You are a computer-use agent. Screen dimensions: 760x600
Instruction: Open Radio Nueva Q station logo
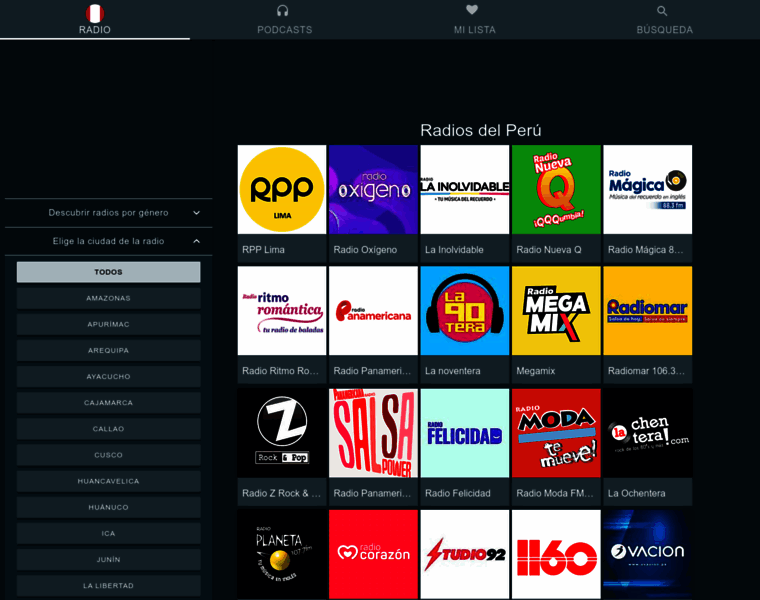pyautogui.click(x=556, y=189)
